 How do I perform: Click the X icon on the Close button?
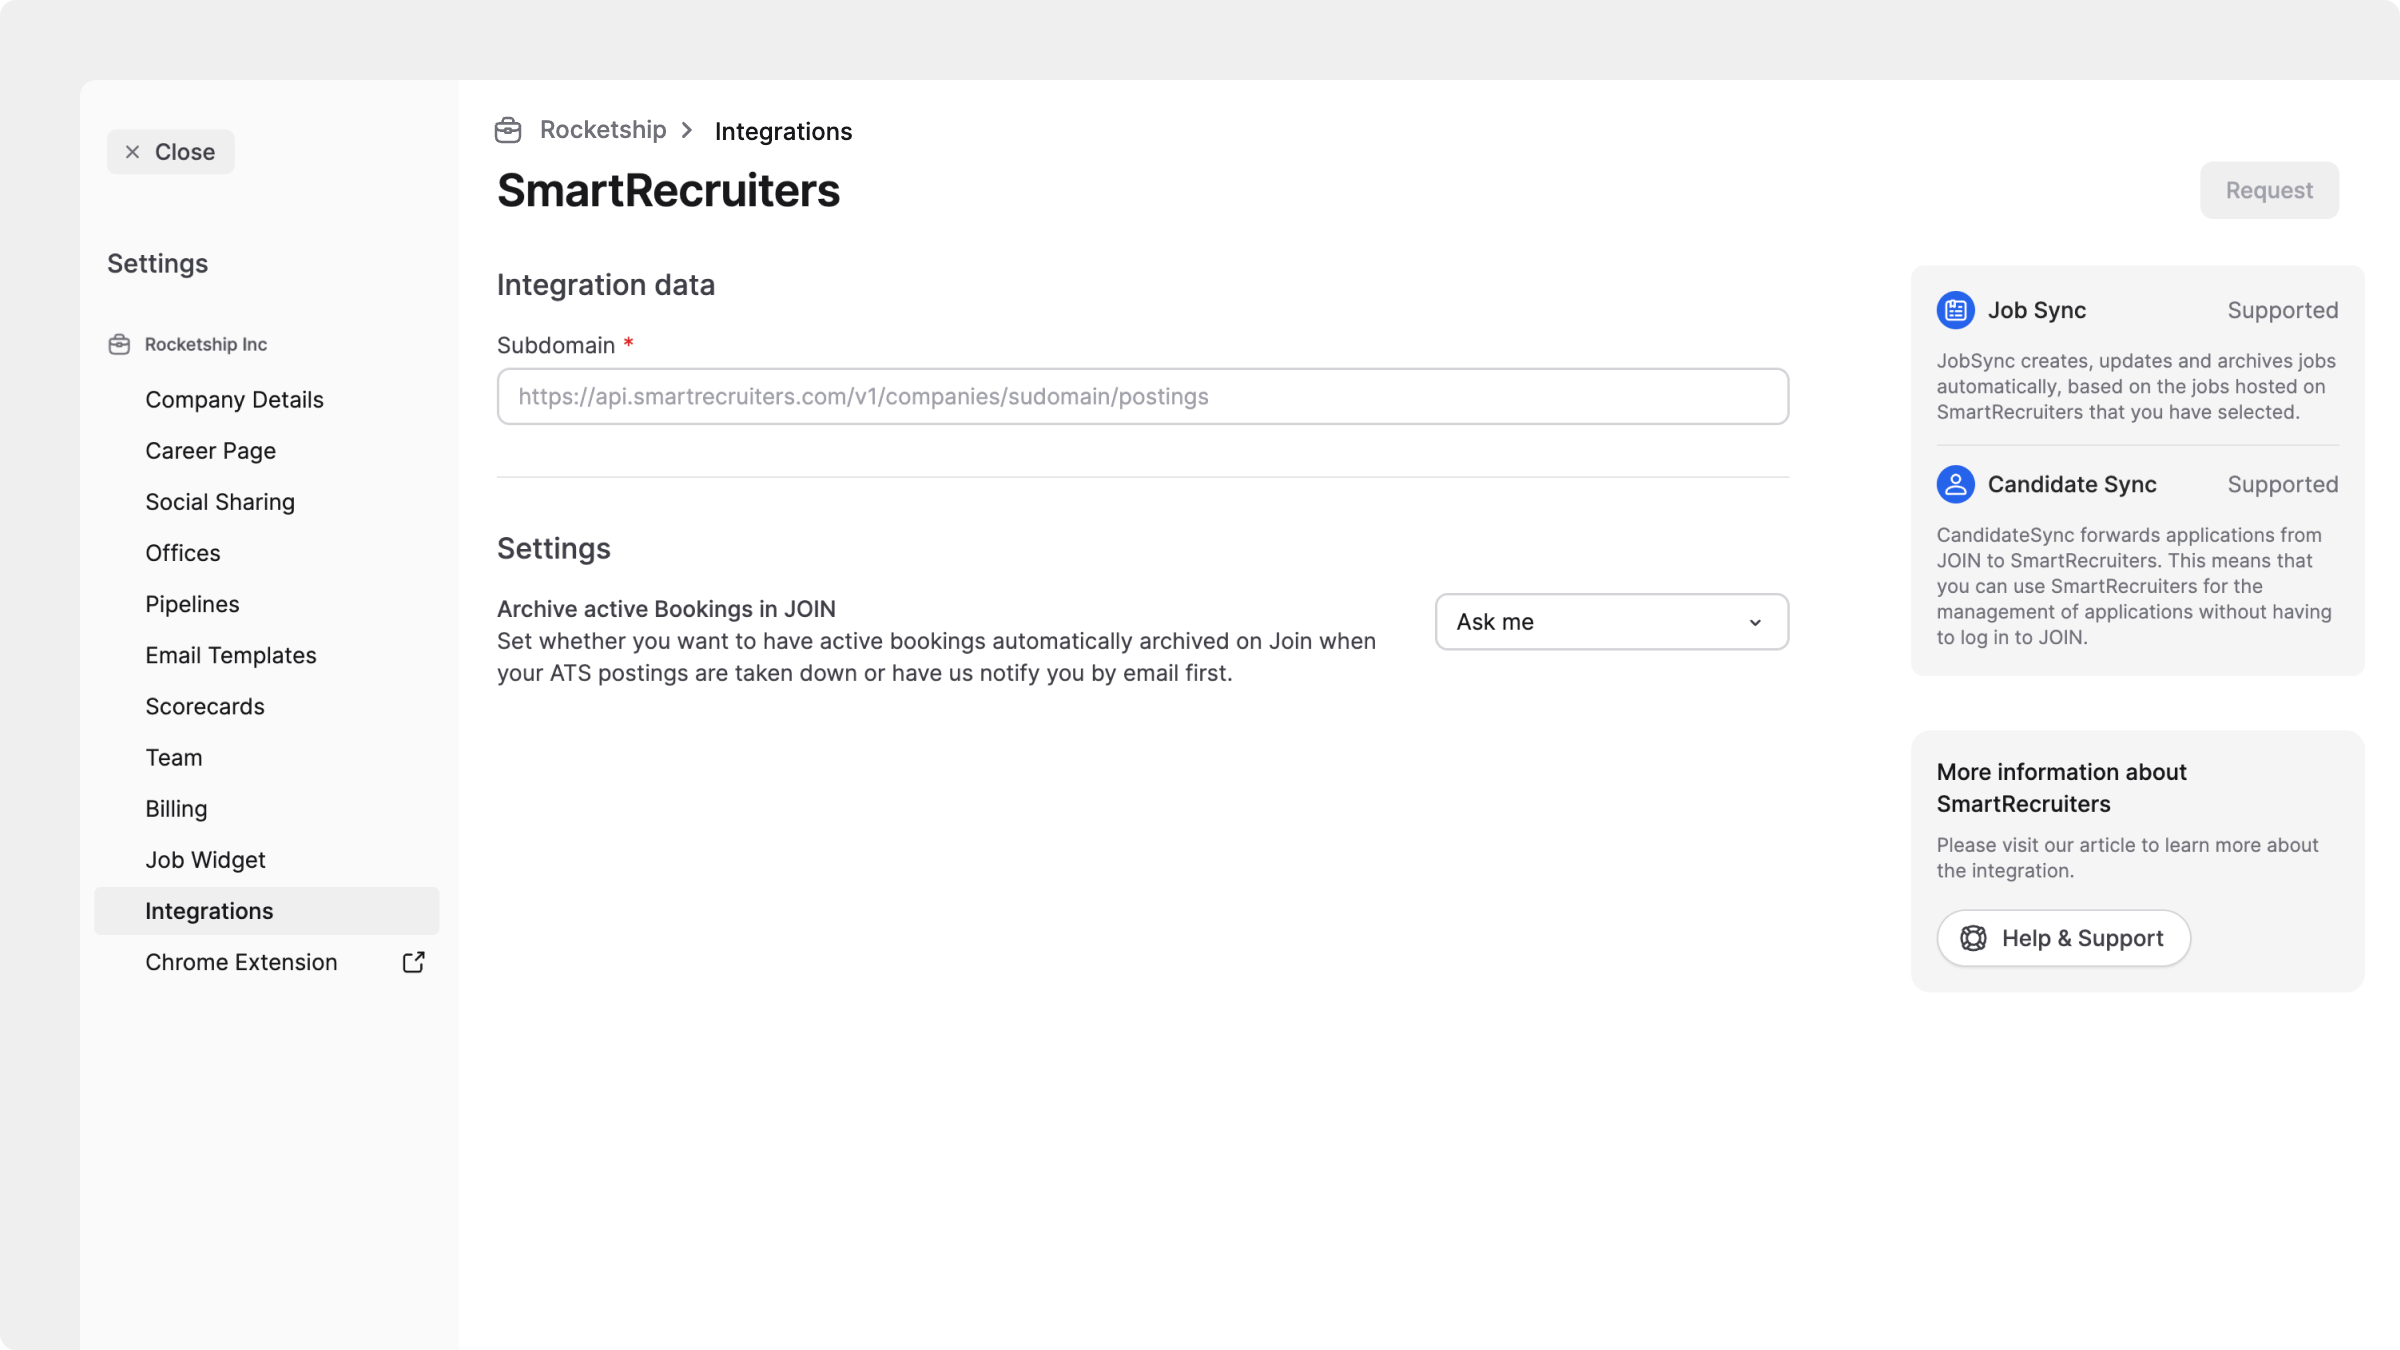click(x=132, y=152)
